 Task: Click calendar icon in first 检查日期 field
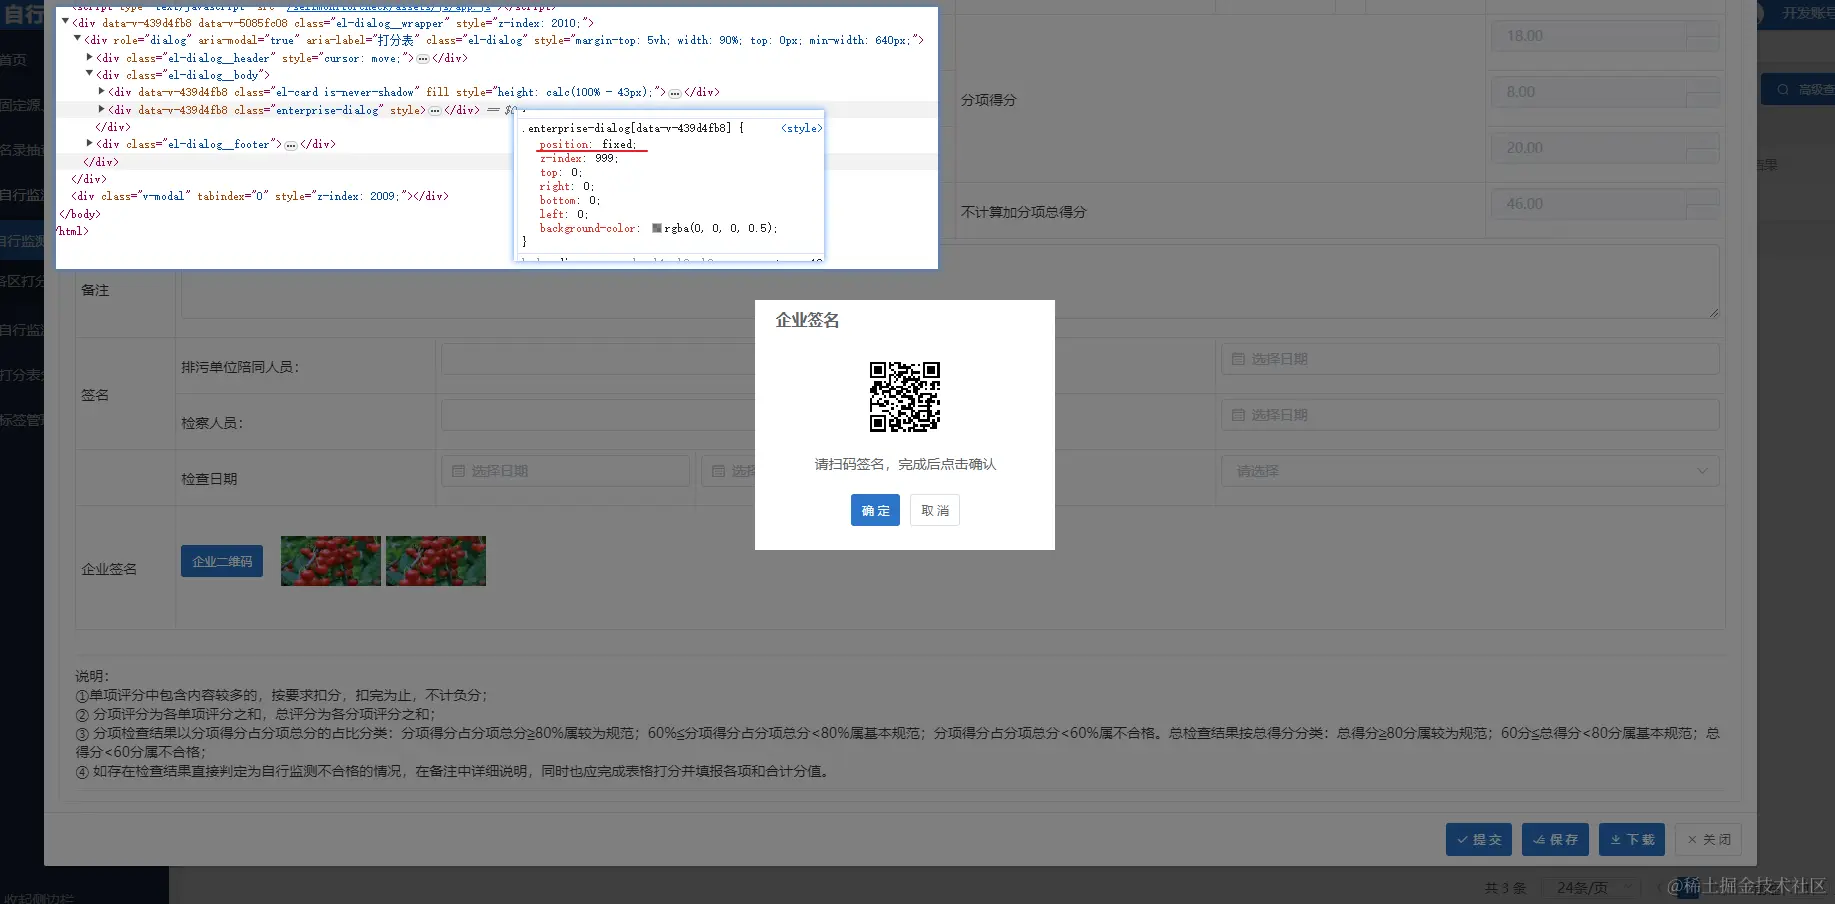(458, 471)
